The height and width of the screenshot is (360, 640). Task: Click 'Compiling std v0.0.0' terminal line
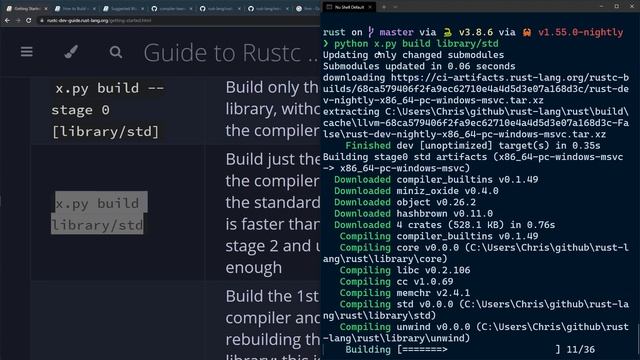click(x=476, y=310)
